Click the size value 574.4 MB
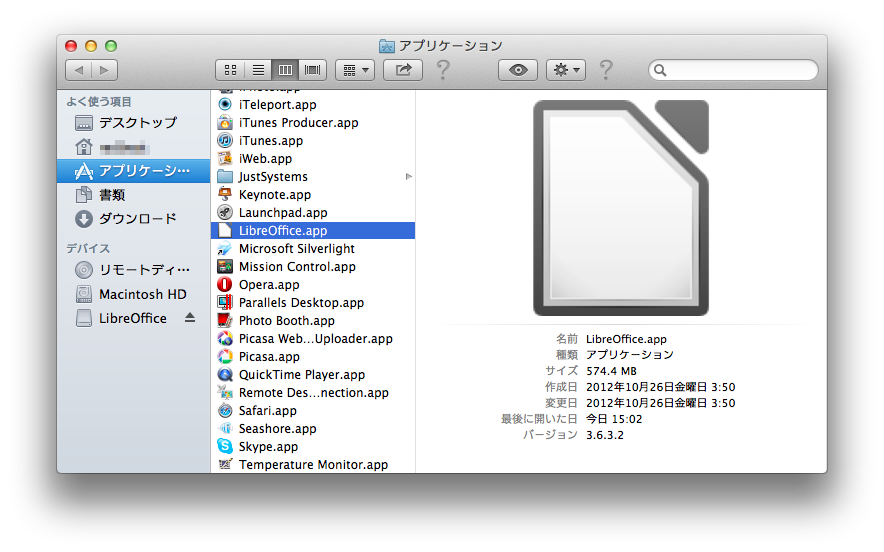This screenshot has width=884, height=552. [x=611, y=371]
